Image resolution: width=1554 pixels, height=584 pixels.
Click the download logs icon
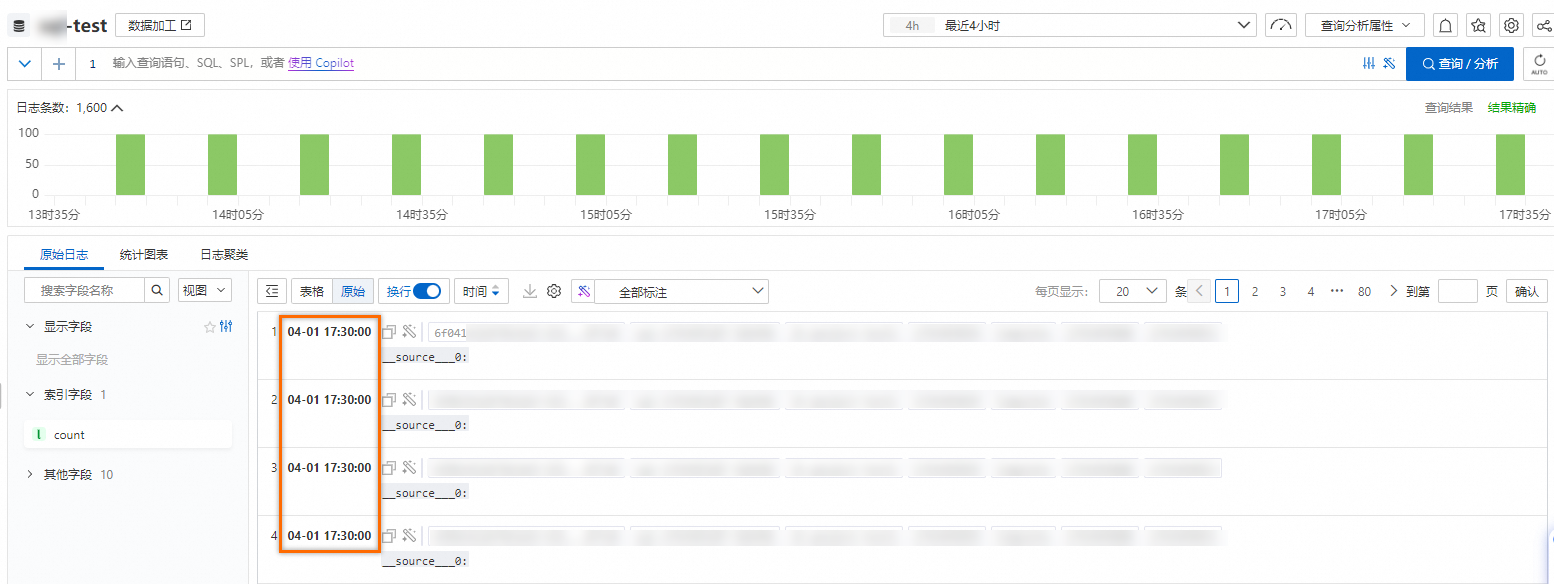(530, 291)
